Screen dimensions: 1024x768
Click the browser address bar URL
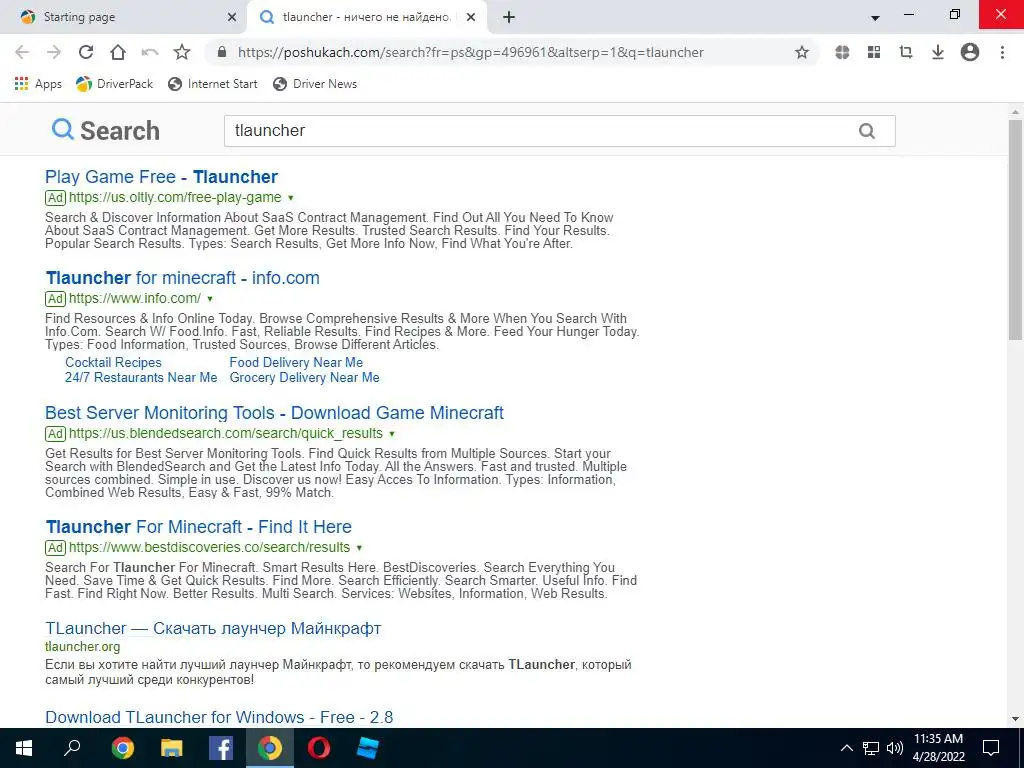tap(470, 52)
